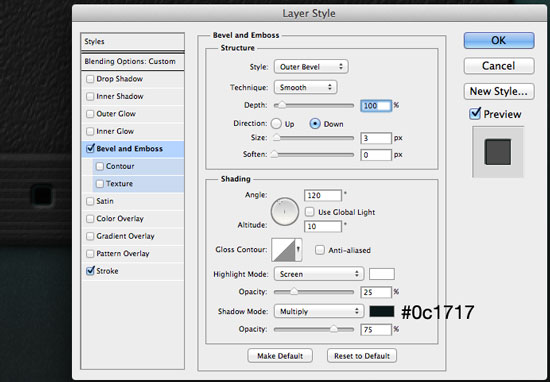The height and width of the screenshot is (382, 550).
Task: Click the Reset to Default button
Action: [362, 356]
